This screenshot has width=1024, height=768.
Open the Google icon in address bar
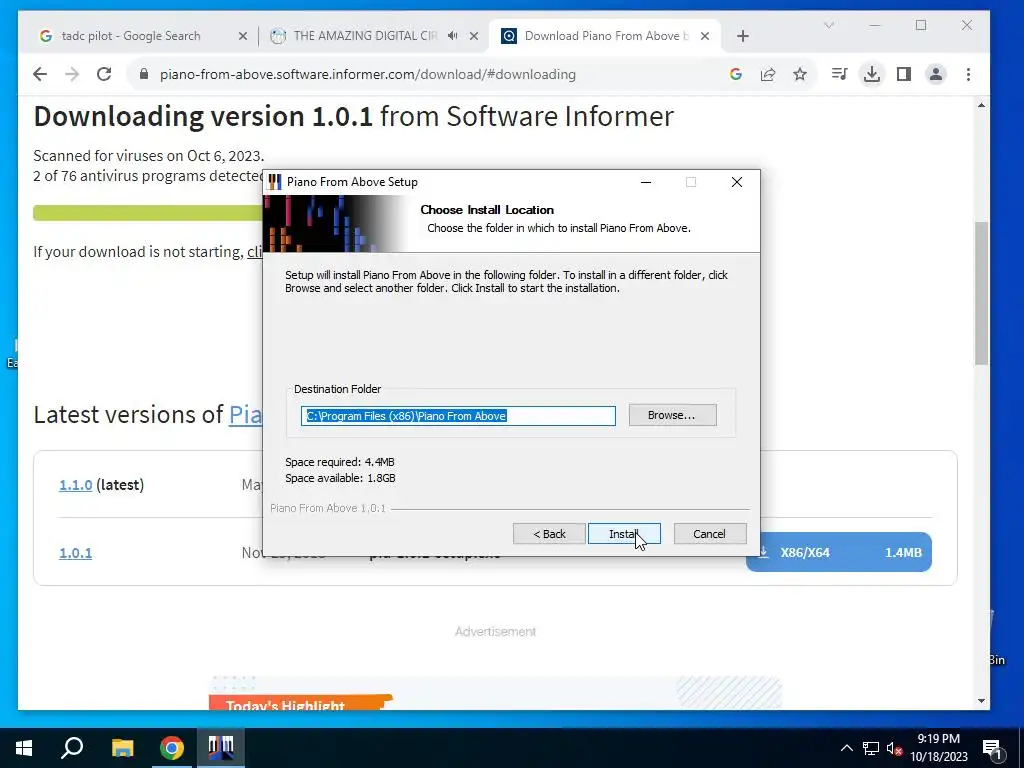point(736,74)
